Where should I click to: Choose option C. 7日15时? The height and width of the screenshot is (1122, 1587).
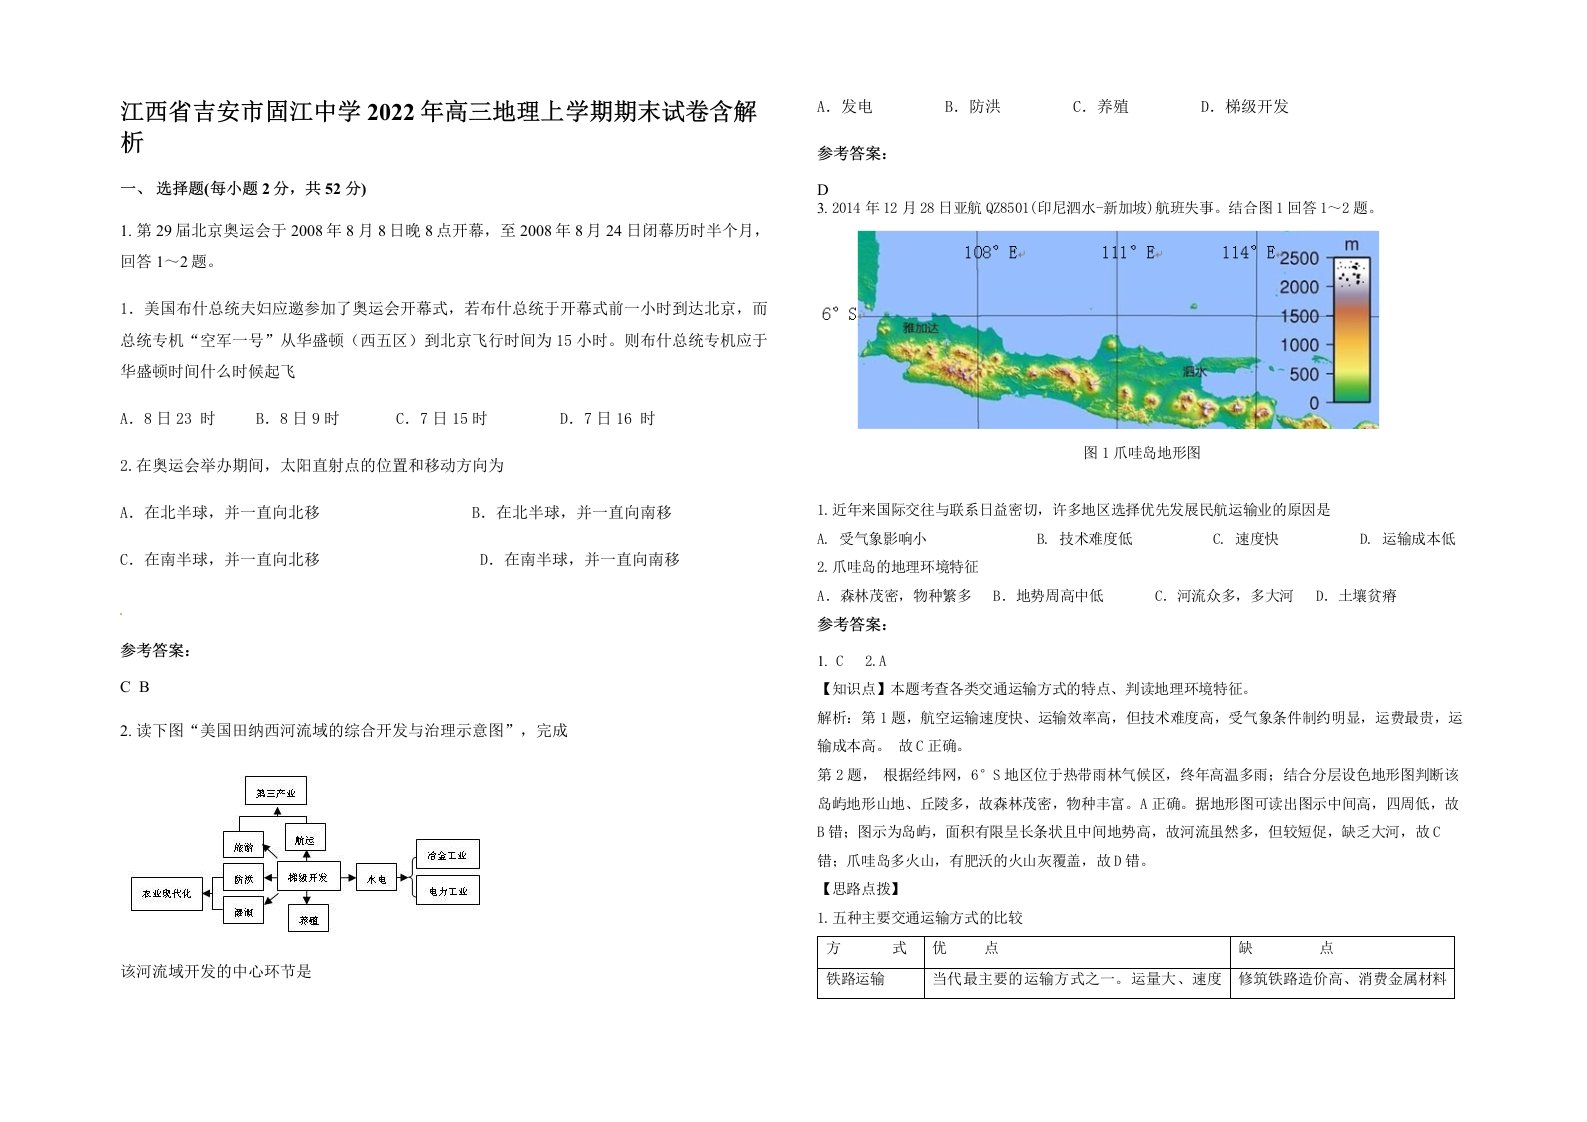tap(441, 419)
